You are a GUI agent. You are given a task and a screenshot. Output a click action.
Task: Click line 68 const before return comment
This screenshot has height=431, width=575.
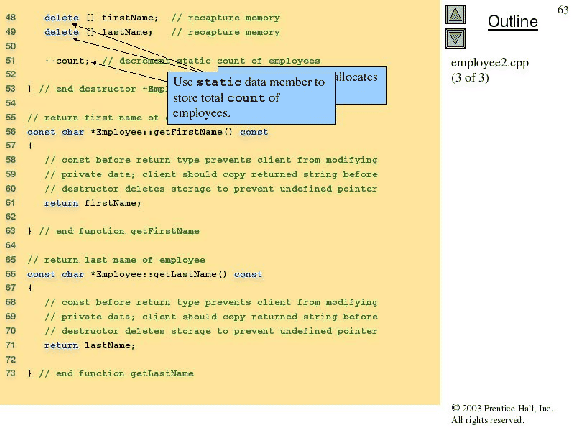[211, 303]
